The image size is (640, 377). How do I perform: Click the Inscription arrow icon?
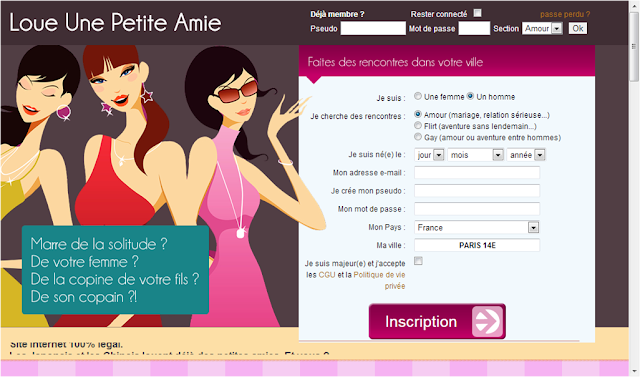point(487,322)
